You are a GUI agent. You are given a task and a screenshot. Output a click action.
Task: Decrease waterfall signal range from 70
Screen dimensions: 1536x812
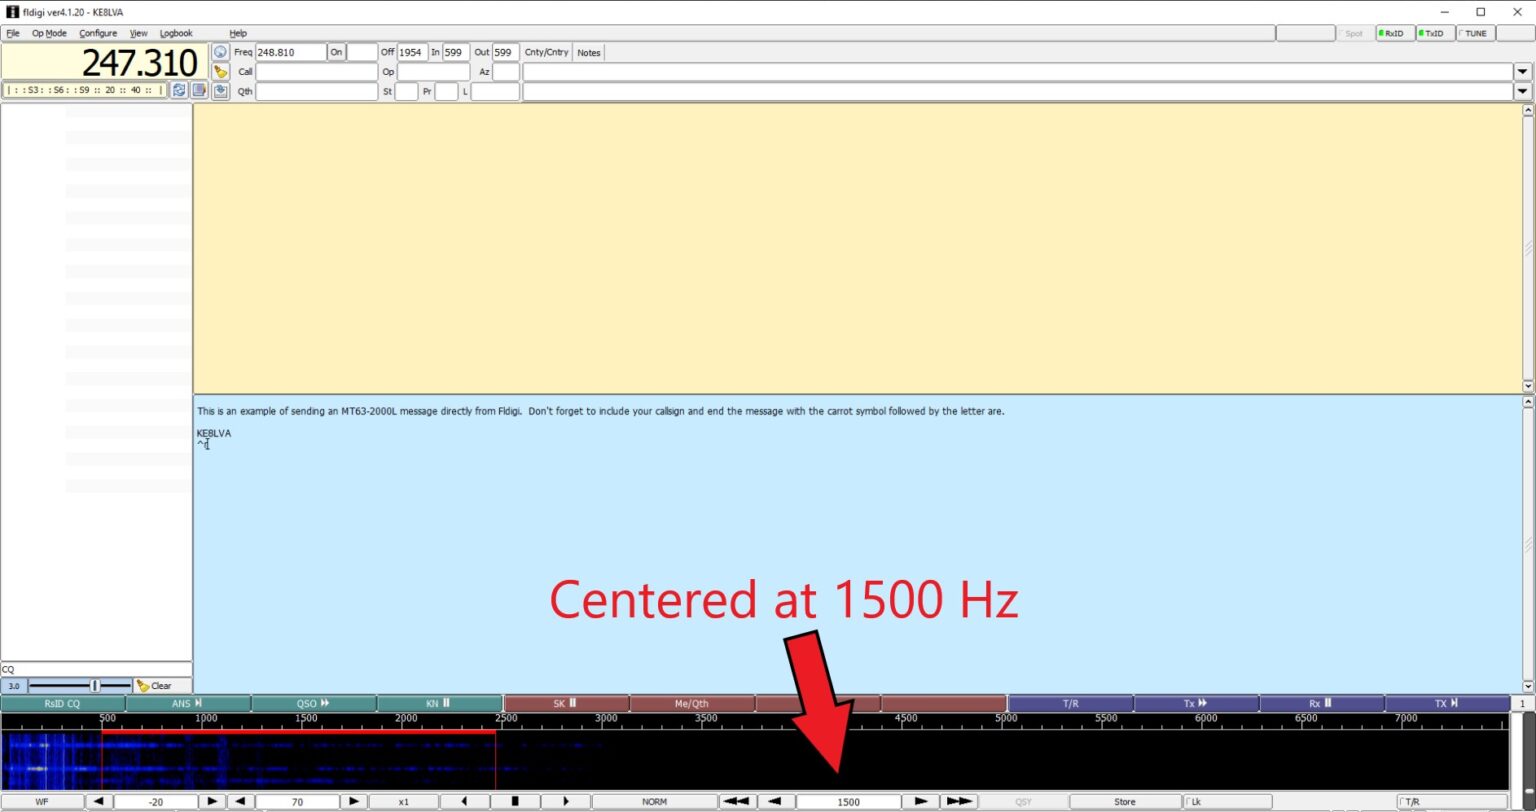click(240, 802)
